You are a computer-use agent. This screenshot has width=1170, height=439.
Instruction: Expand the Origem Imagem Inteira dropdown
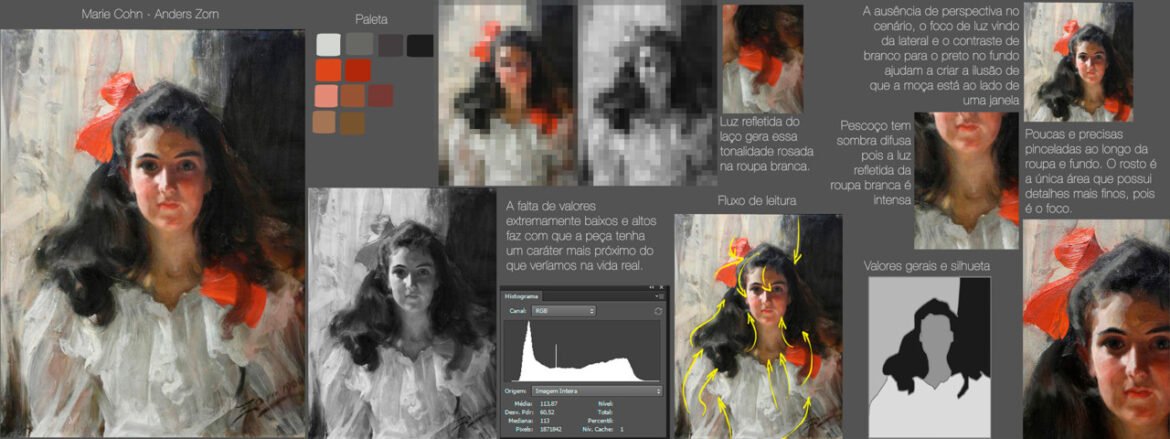pos(598,390)
